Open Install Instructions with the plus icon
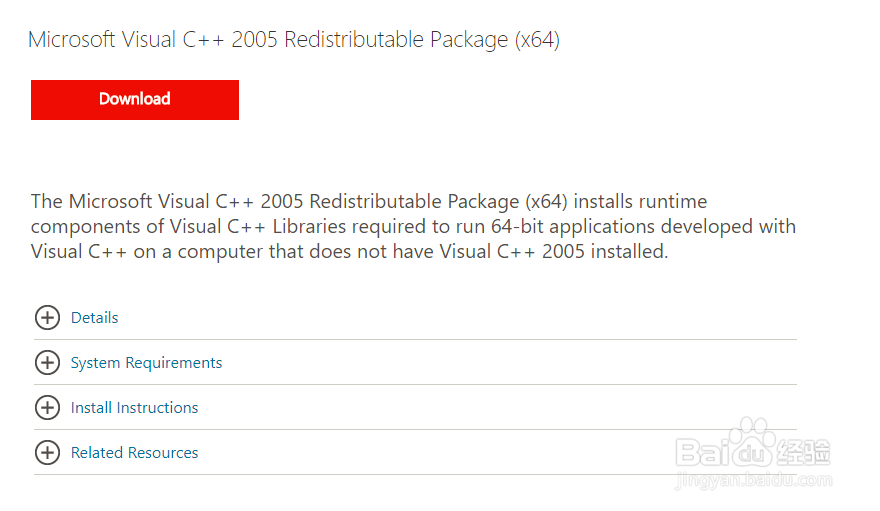Screen dimensions: 880x511 [48, 407]
